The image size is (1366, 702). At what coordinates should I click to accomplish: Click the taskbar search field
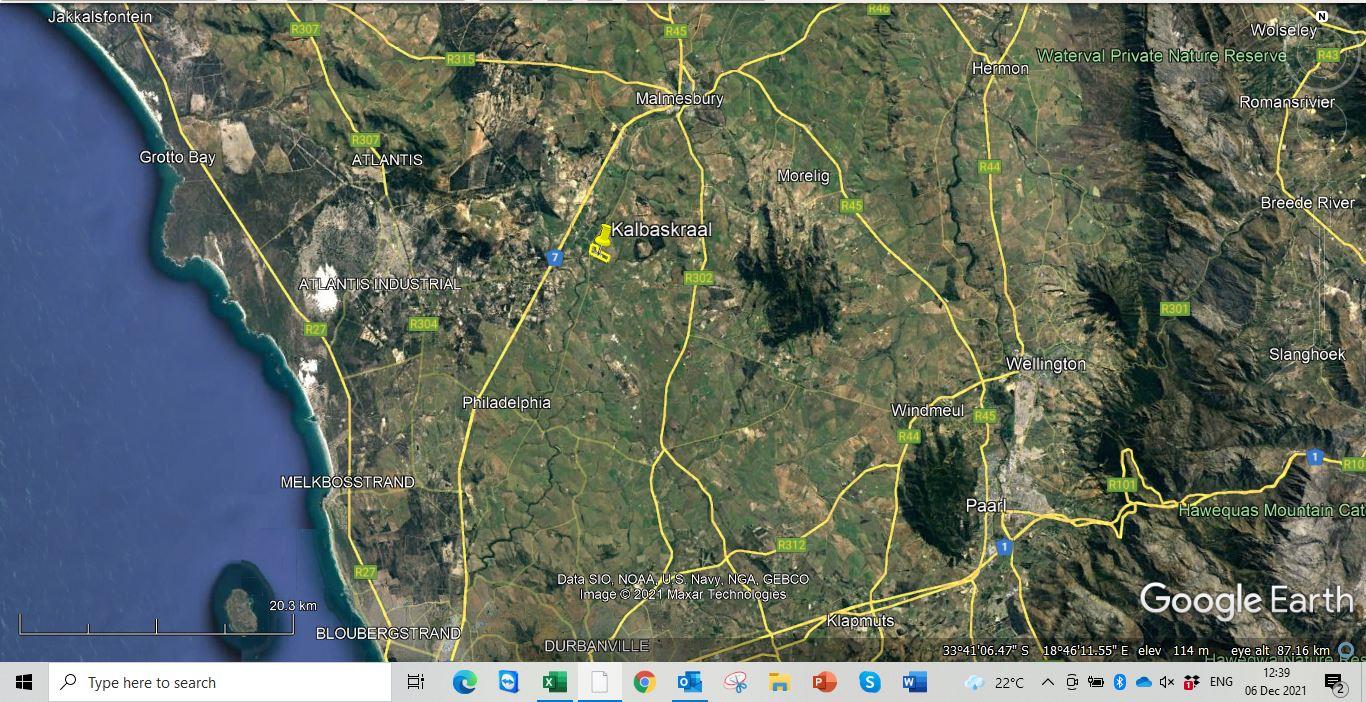[x=200, y=682]
